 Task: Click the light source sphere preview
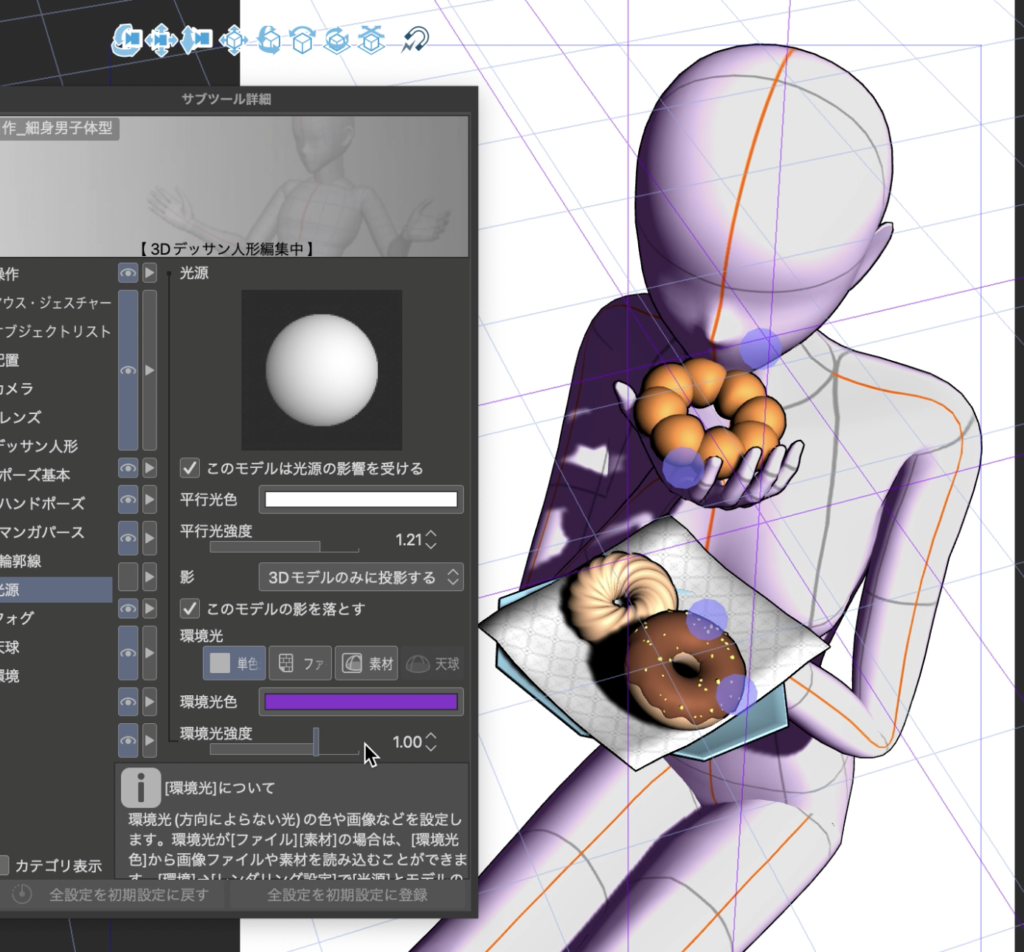321,370
